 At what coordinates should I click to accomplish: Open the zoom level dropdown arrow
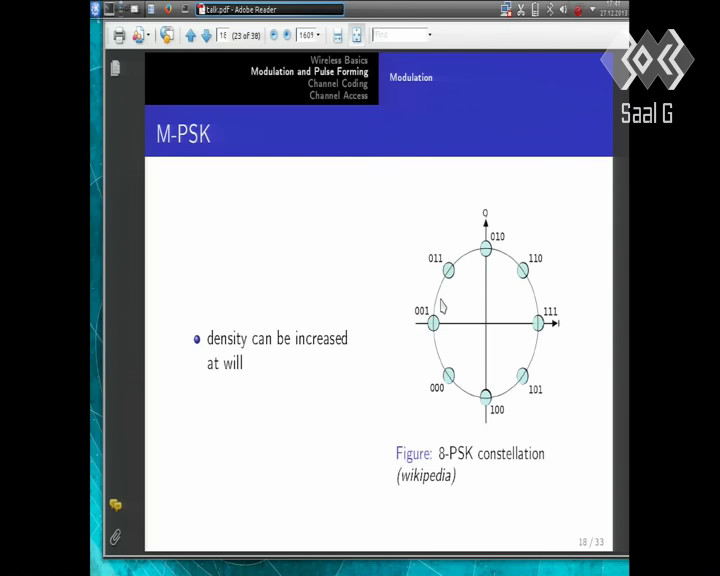tap(318, 35)
